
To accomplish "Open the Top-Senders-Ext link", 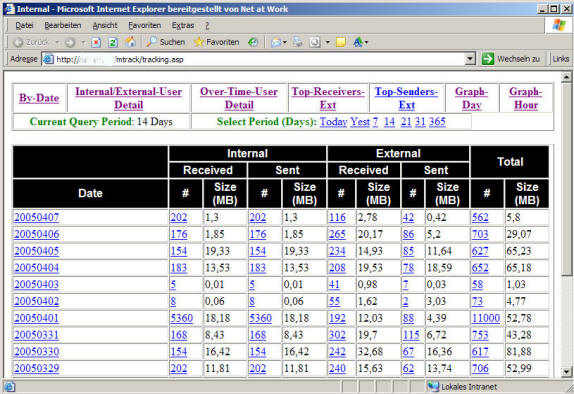I will tap(406, 98).
